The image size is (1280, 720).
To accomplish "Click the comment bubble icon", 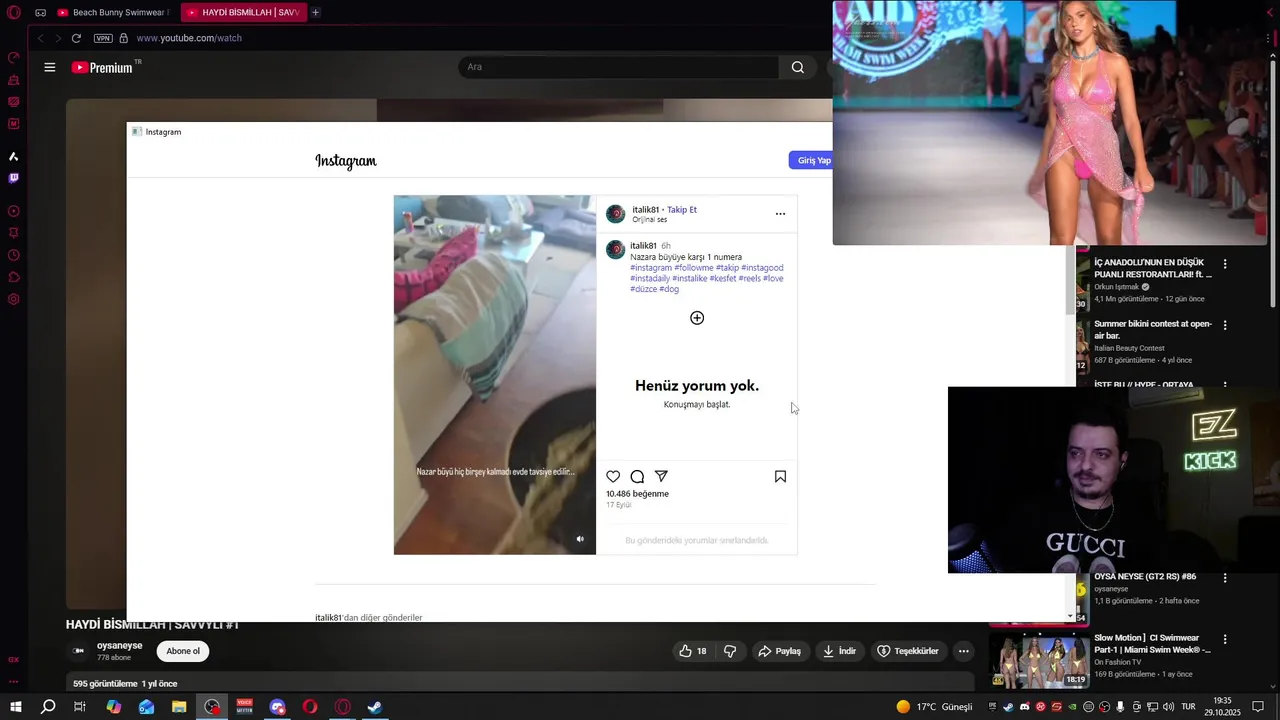I will [x=637, y=477].
